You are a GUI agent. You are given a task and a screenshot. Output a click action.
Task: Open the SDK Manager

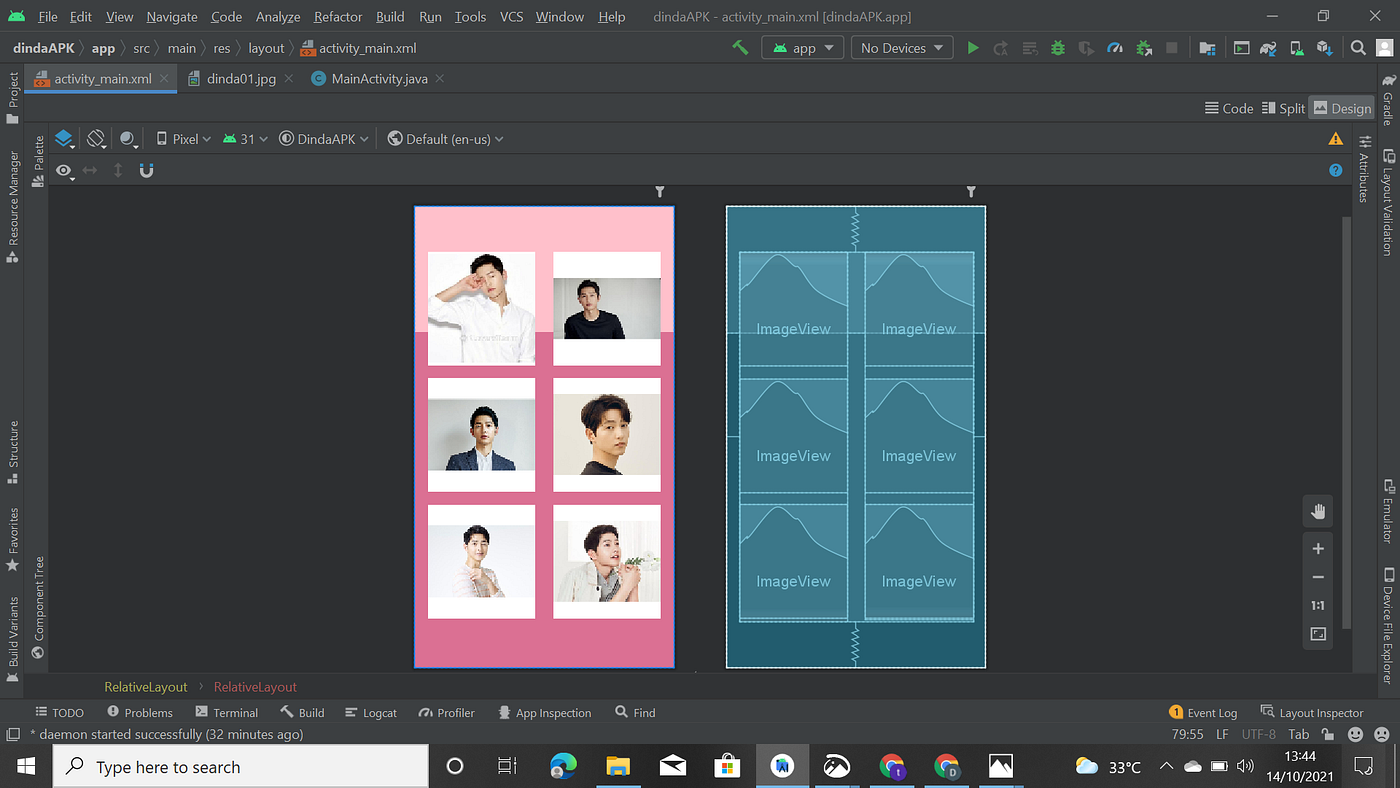click(x=1325, y=46)
